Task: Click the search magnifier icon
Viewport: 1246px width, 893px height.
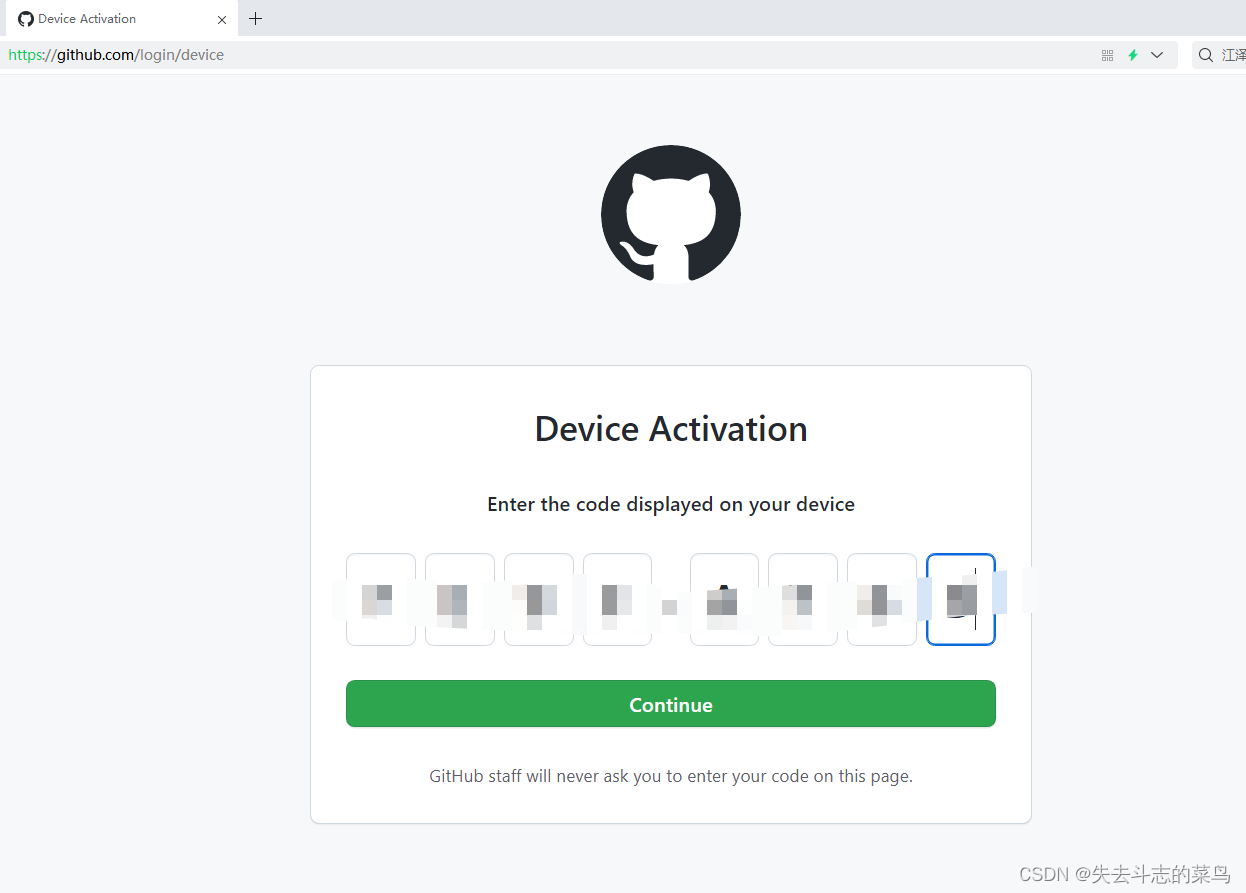Action: pyautogui.click(x=1206, y=55)
